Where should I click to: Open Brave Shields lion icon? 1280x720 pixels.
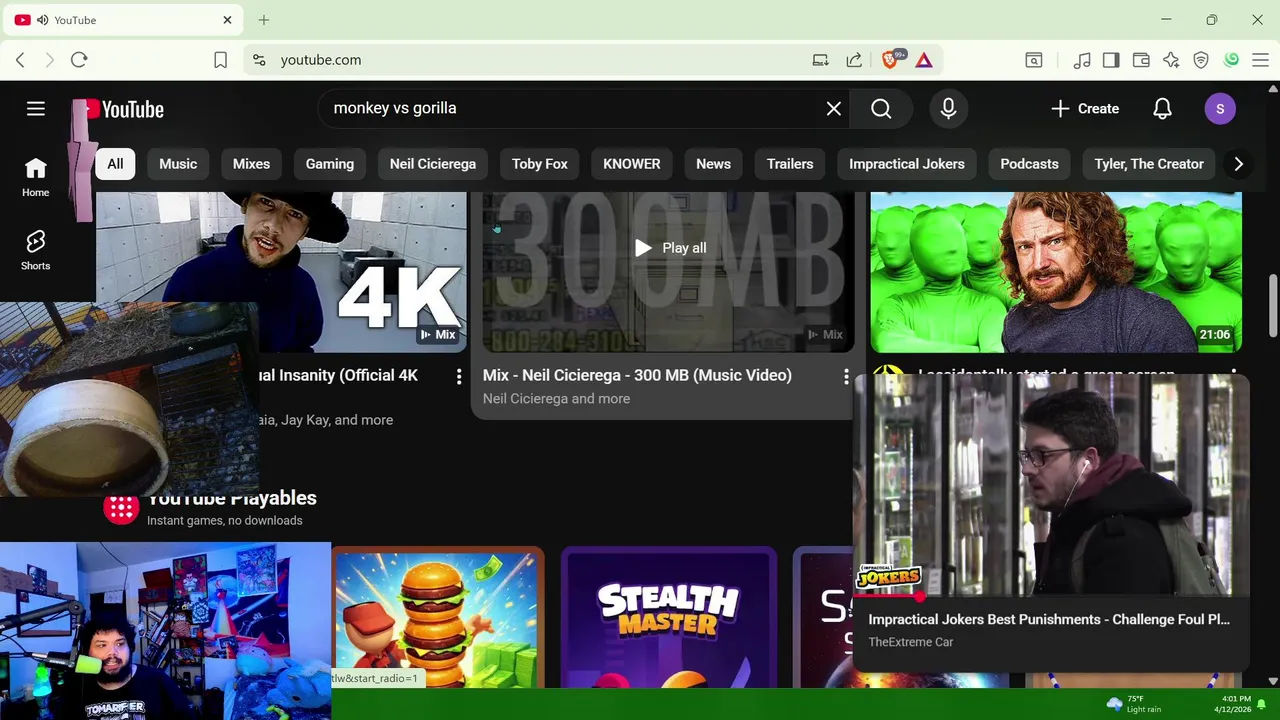click(x=890, y=60)
